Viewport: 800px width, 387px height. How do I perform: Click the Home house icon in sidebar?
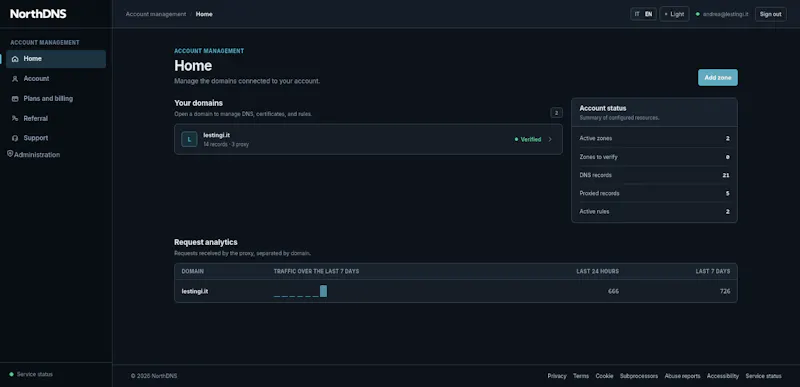(x=15, y=59)
